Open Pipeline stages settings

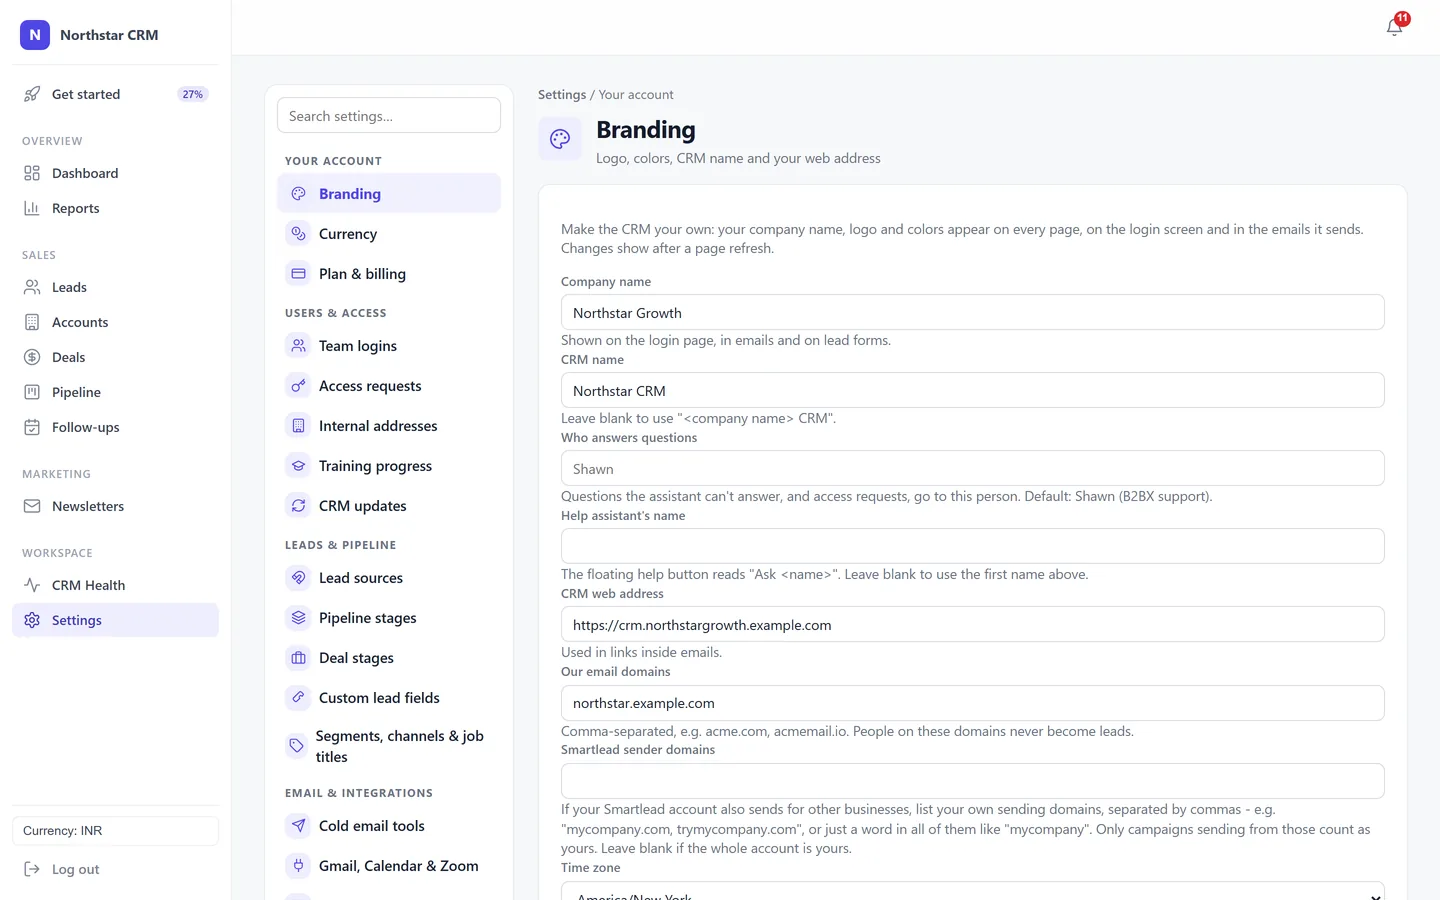[x=389, y=618]
